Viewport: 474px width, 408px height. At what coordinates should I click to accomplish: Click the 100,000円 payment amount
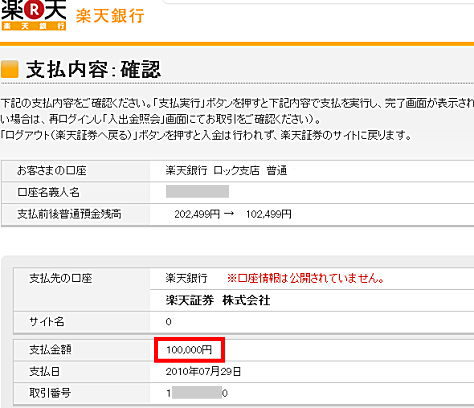coord(189,350)
